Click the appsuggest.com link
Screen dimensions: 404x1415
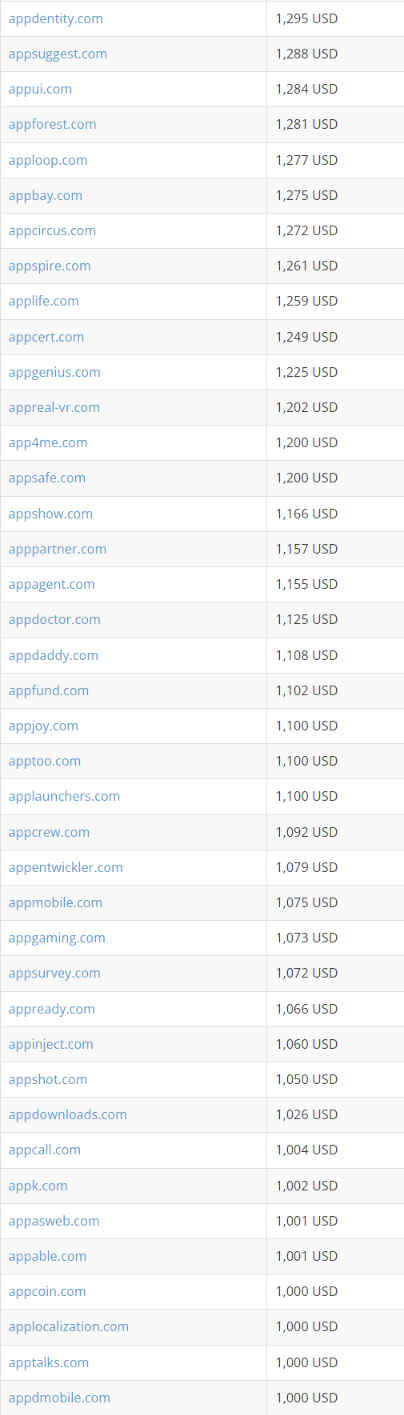(x=57, y=54)
